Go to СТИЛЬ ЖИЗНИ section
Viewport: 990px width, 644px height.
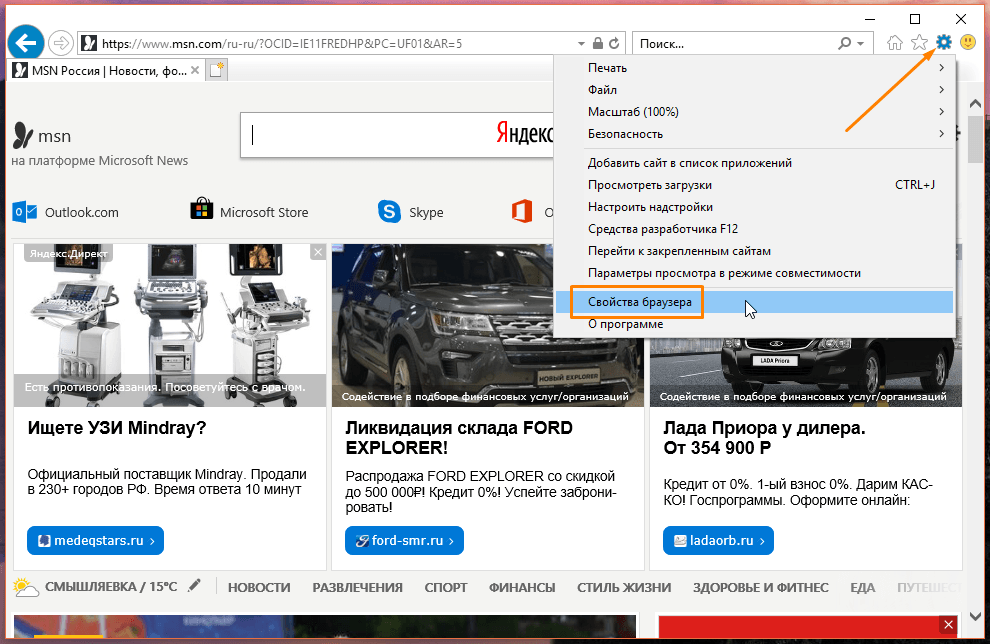click(624, 587)
